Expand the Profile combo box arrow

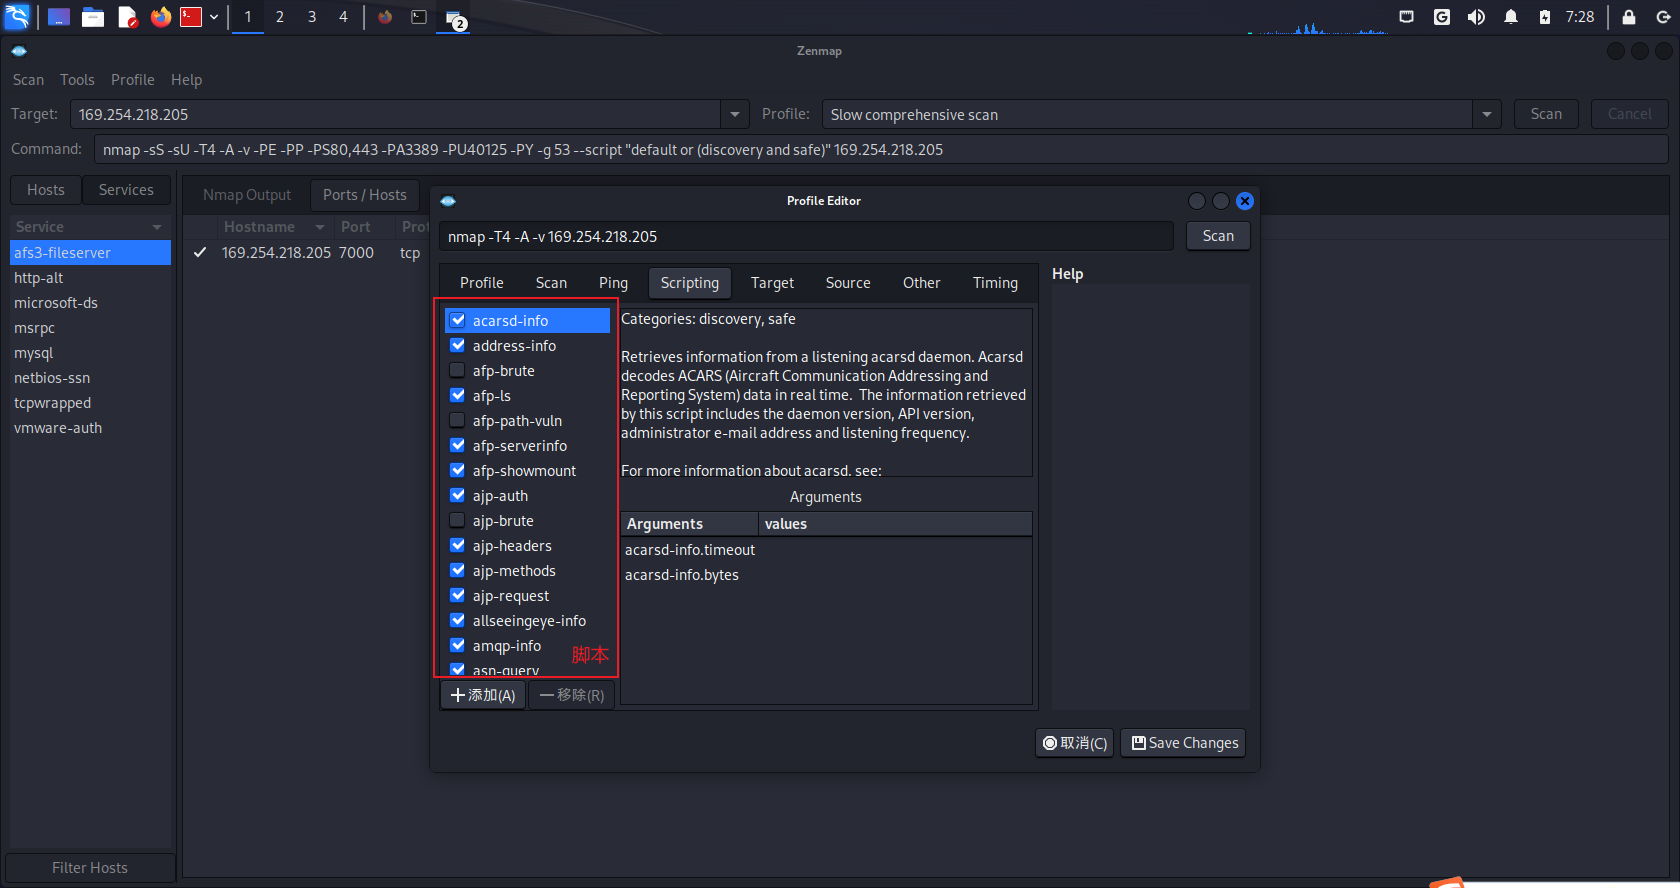tap(1487, 114)
